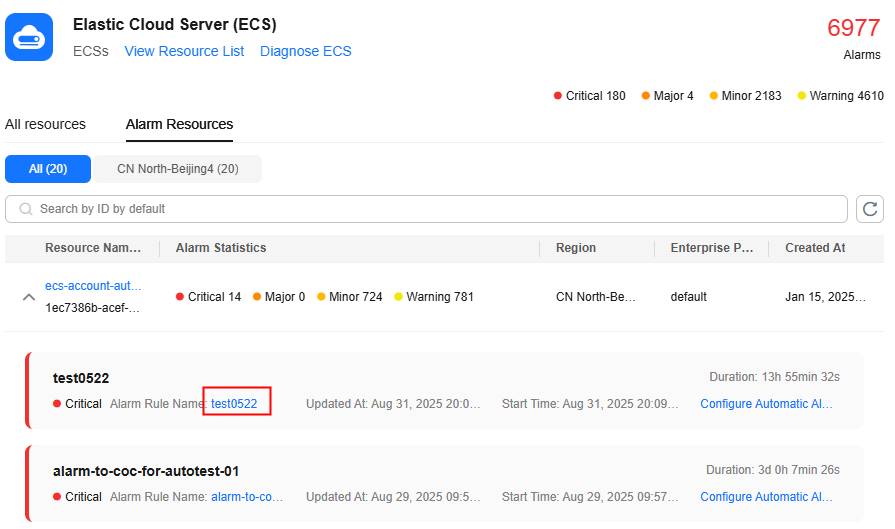The width and height of the screenshot is (895, 529).
Task: Click the search magnifier icon
Action: [25, 209]
